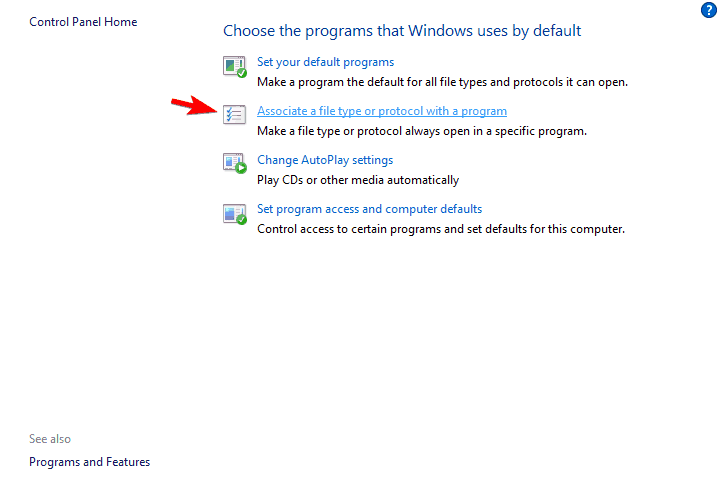
Task: Open help with the blue question mark icon
Action: (x=708, y=10)
